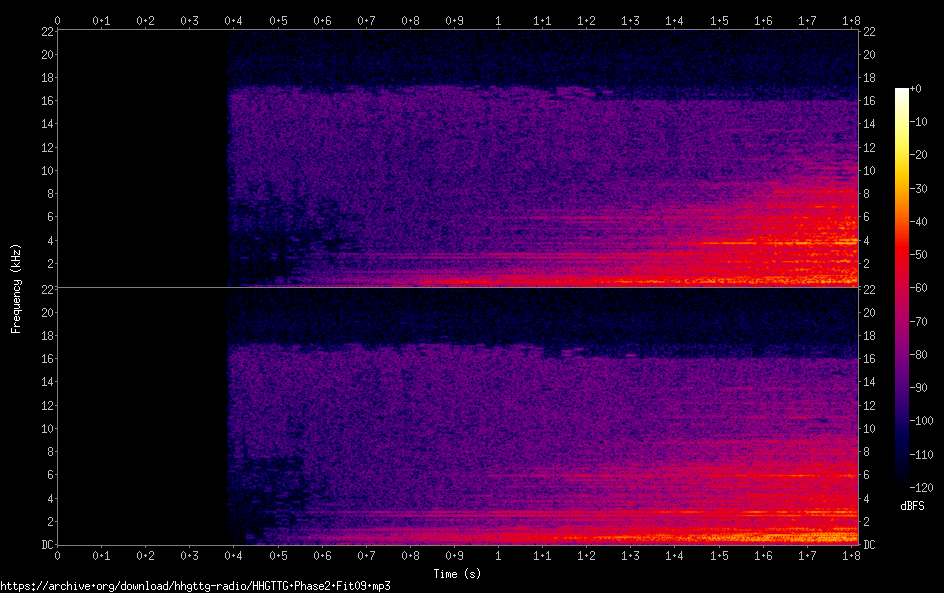Click the 0 tick on the top time axis

[57, 20]
